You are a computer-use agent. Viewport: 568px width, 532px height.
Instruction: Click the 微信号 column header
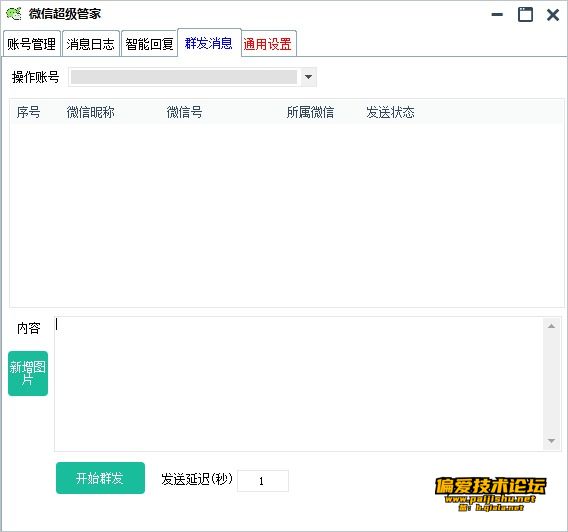pos(184,112)
